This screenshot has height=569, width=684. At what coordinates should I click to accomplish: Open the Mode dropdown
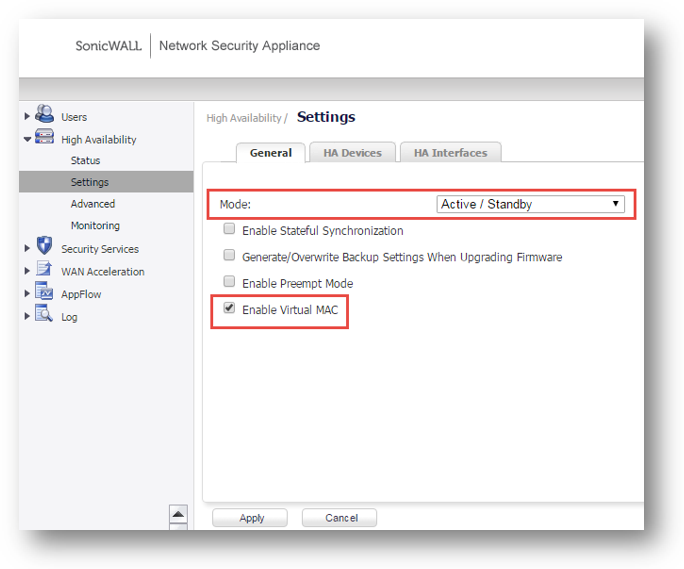pos(531,204)
